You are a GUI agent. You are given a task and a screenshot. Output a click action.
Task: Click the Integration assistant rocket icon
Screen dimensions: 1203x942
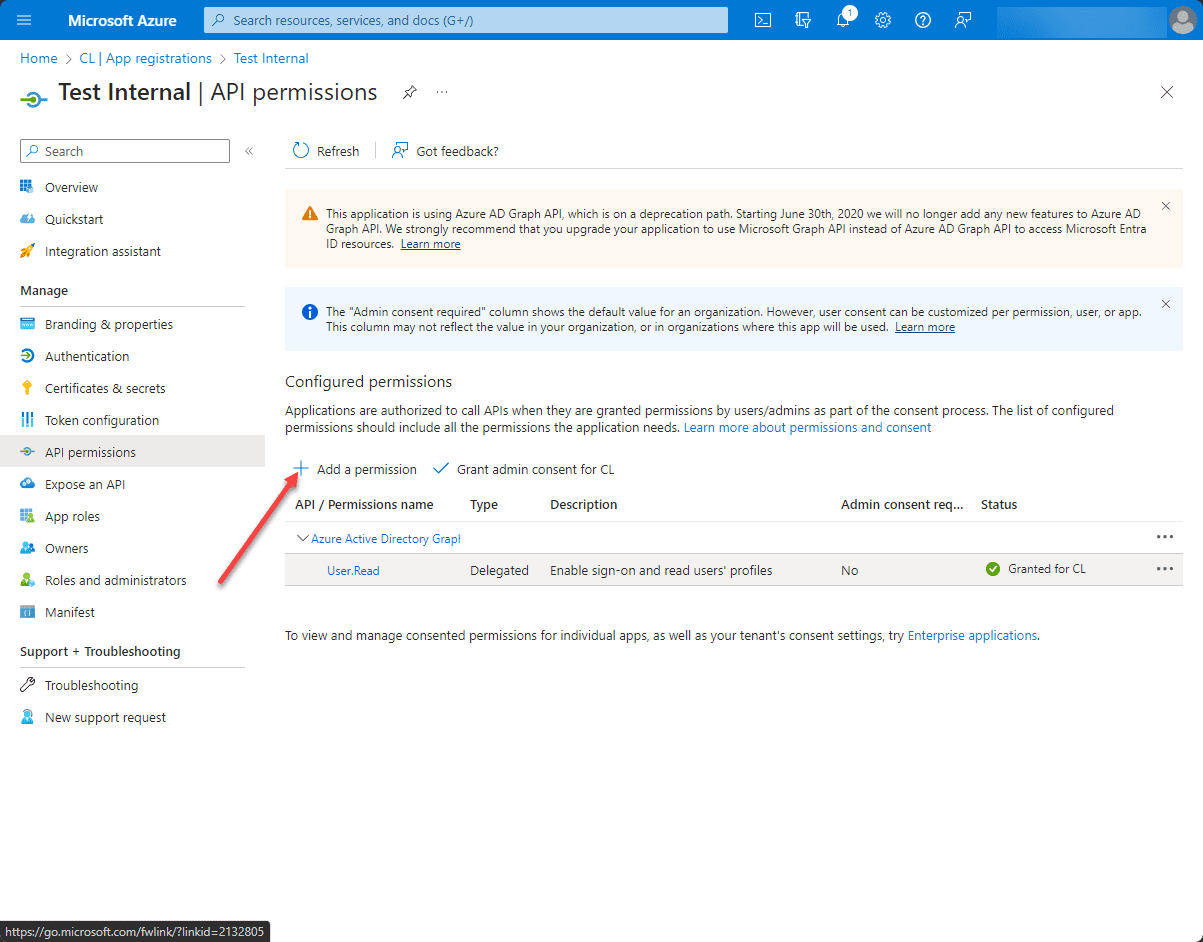[x=27, y=251]
